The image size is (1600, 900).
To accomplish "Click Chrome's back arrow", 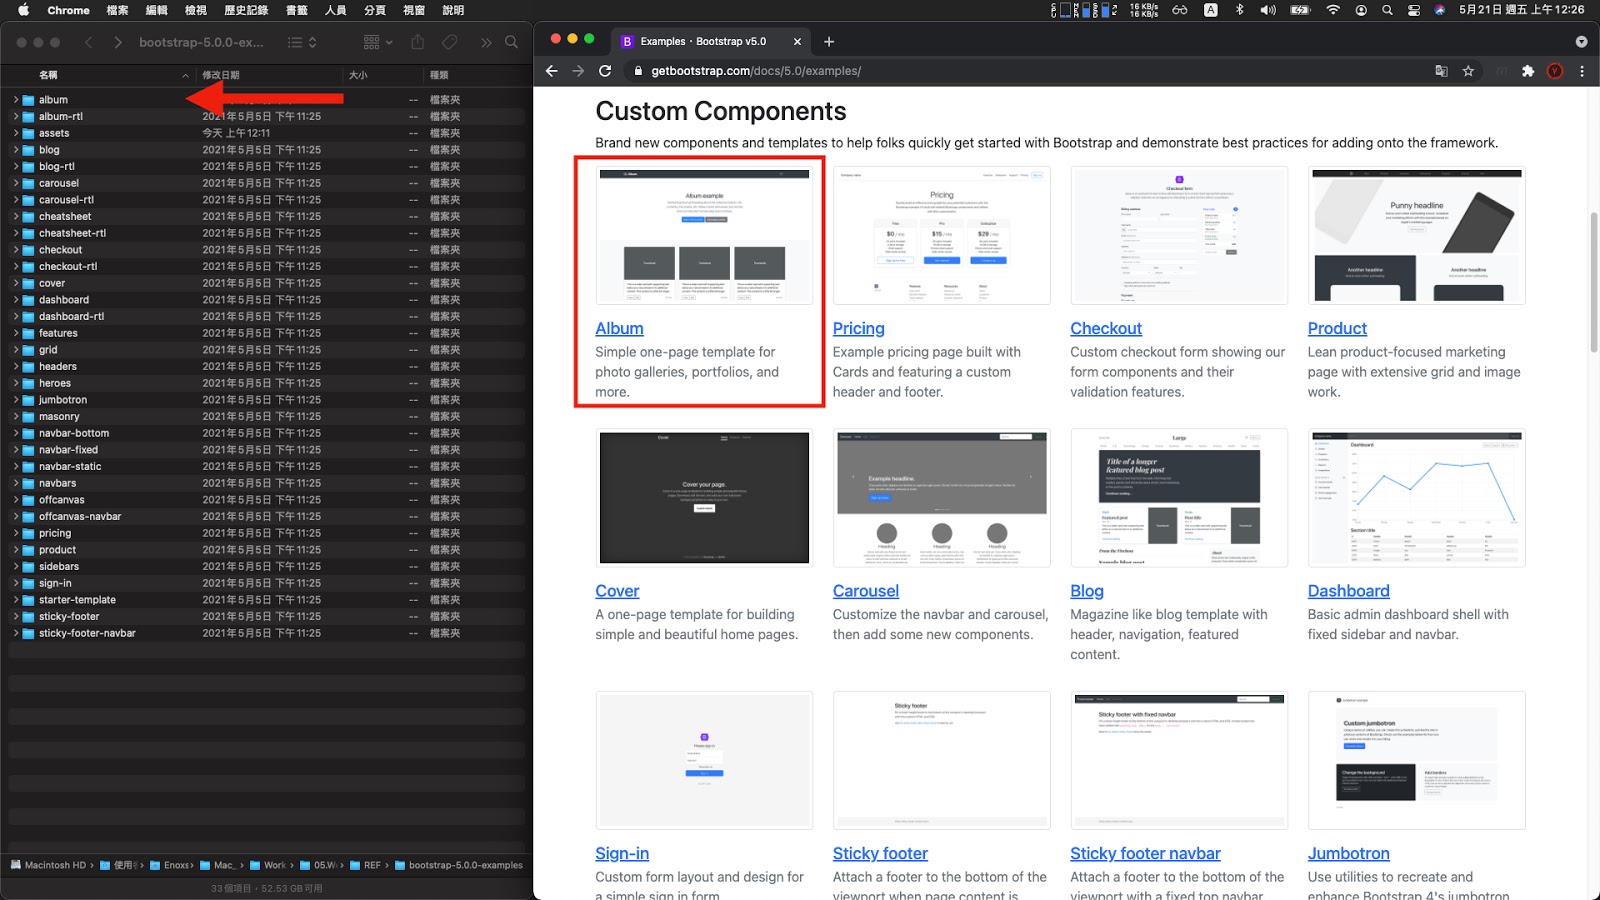I will click(x=552, y=71).
